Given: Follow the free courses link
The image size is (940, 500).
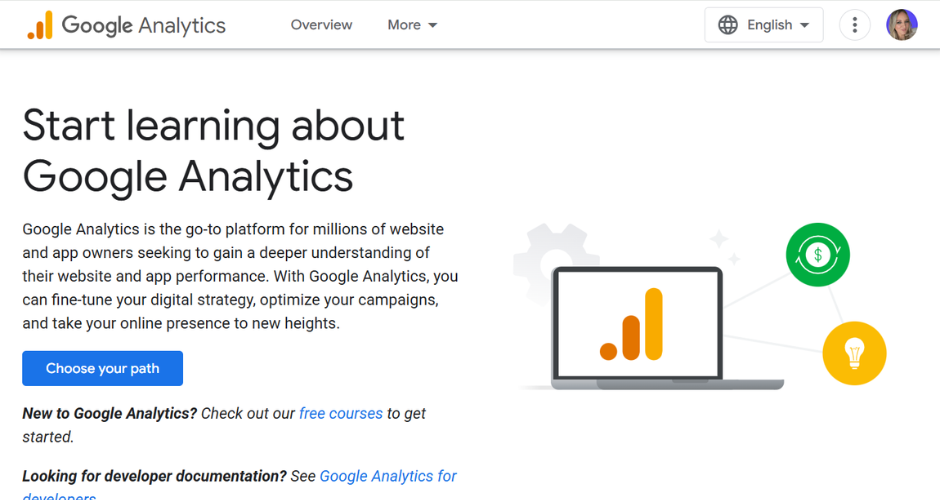Looking at the screenshot, I should click(x=341, y=413).
